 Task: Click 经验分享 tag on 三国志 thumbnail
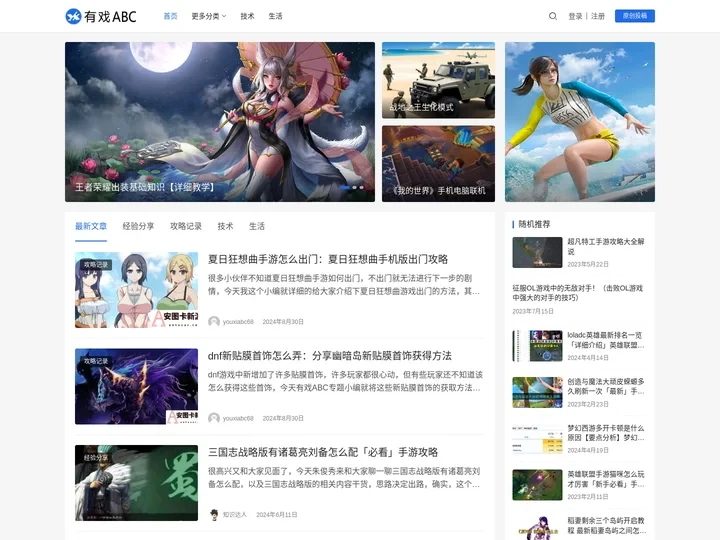96,457
